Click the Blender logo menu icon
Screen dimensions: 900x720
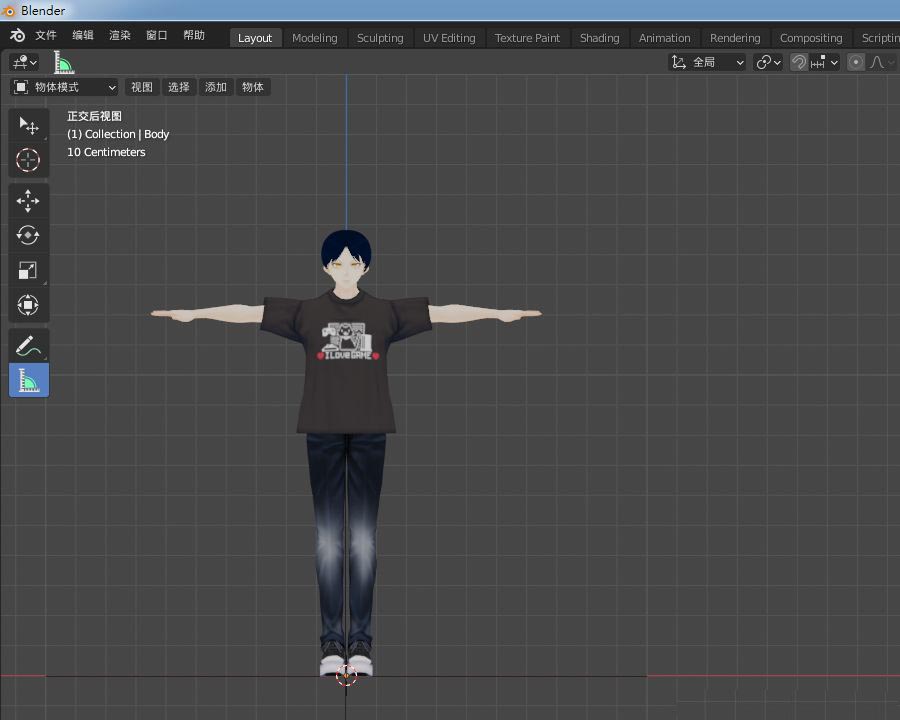pos(17,36)
